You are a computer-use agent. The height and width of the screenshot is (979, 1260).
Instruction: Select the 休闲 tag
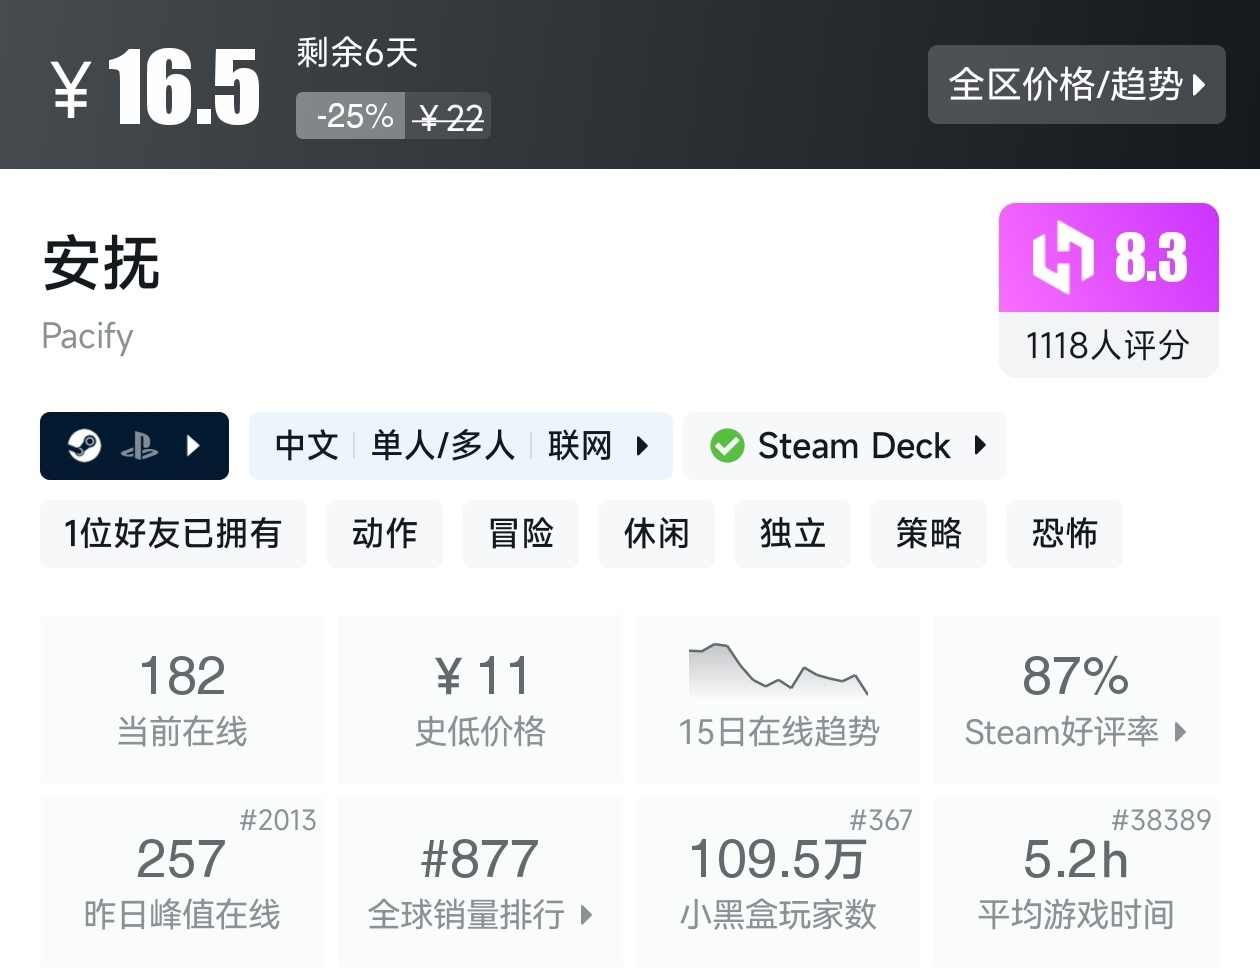[x=656, y=534]
